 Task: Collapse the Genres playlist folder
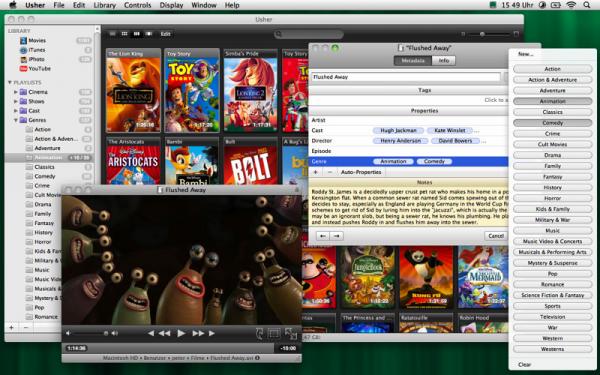(x=16, y=120)
